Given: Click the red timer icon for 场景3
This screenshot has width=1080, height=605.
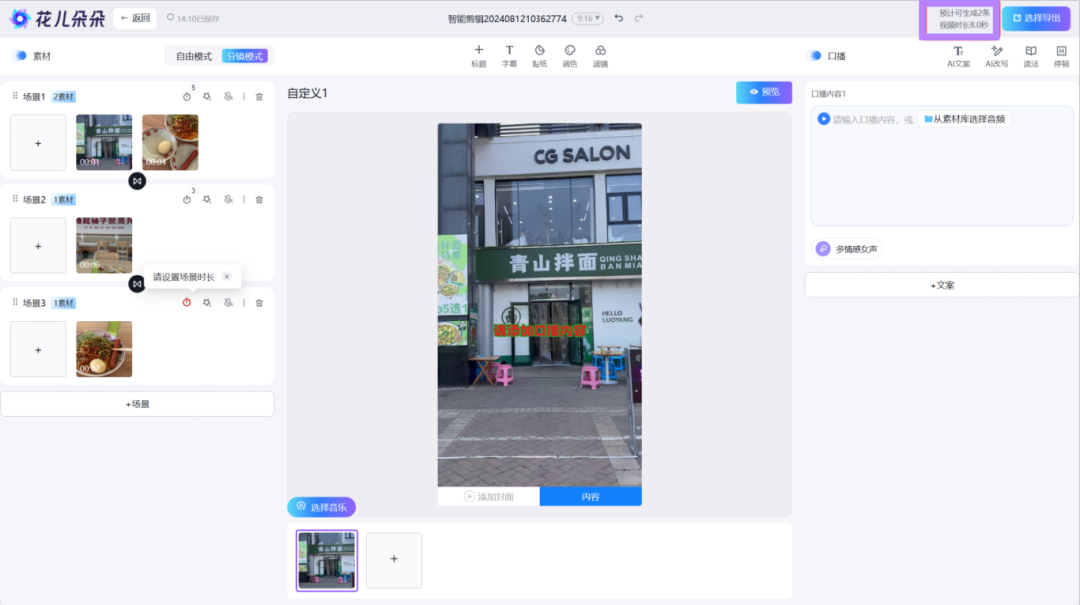Looking at the screenshot, I should tap(187, 302).
